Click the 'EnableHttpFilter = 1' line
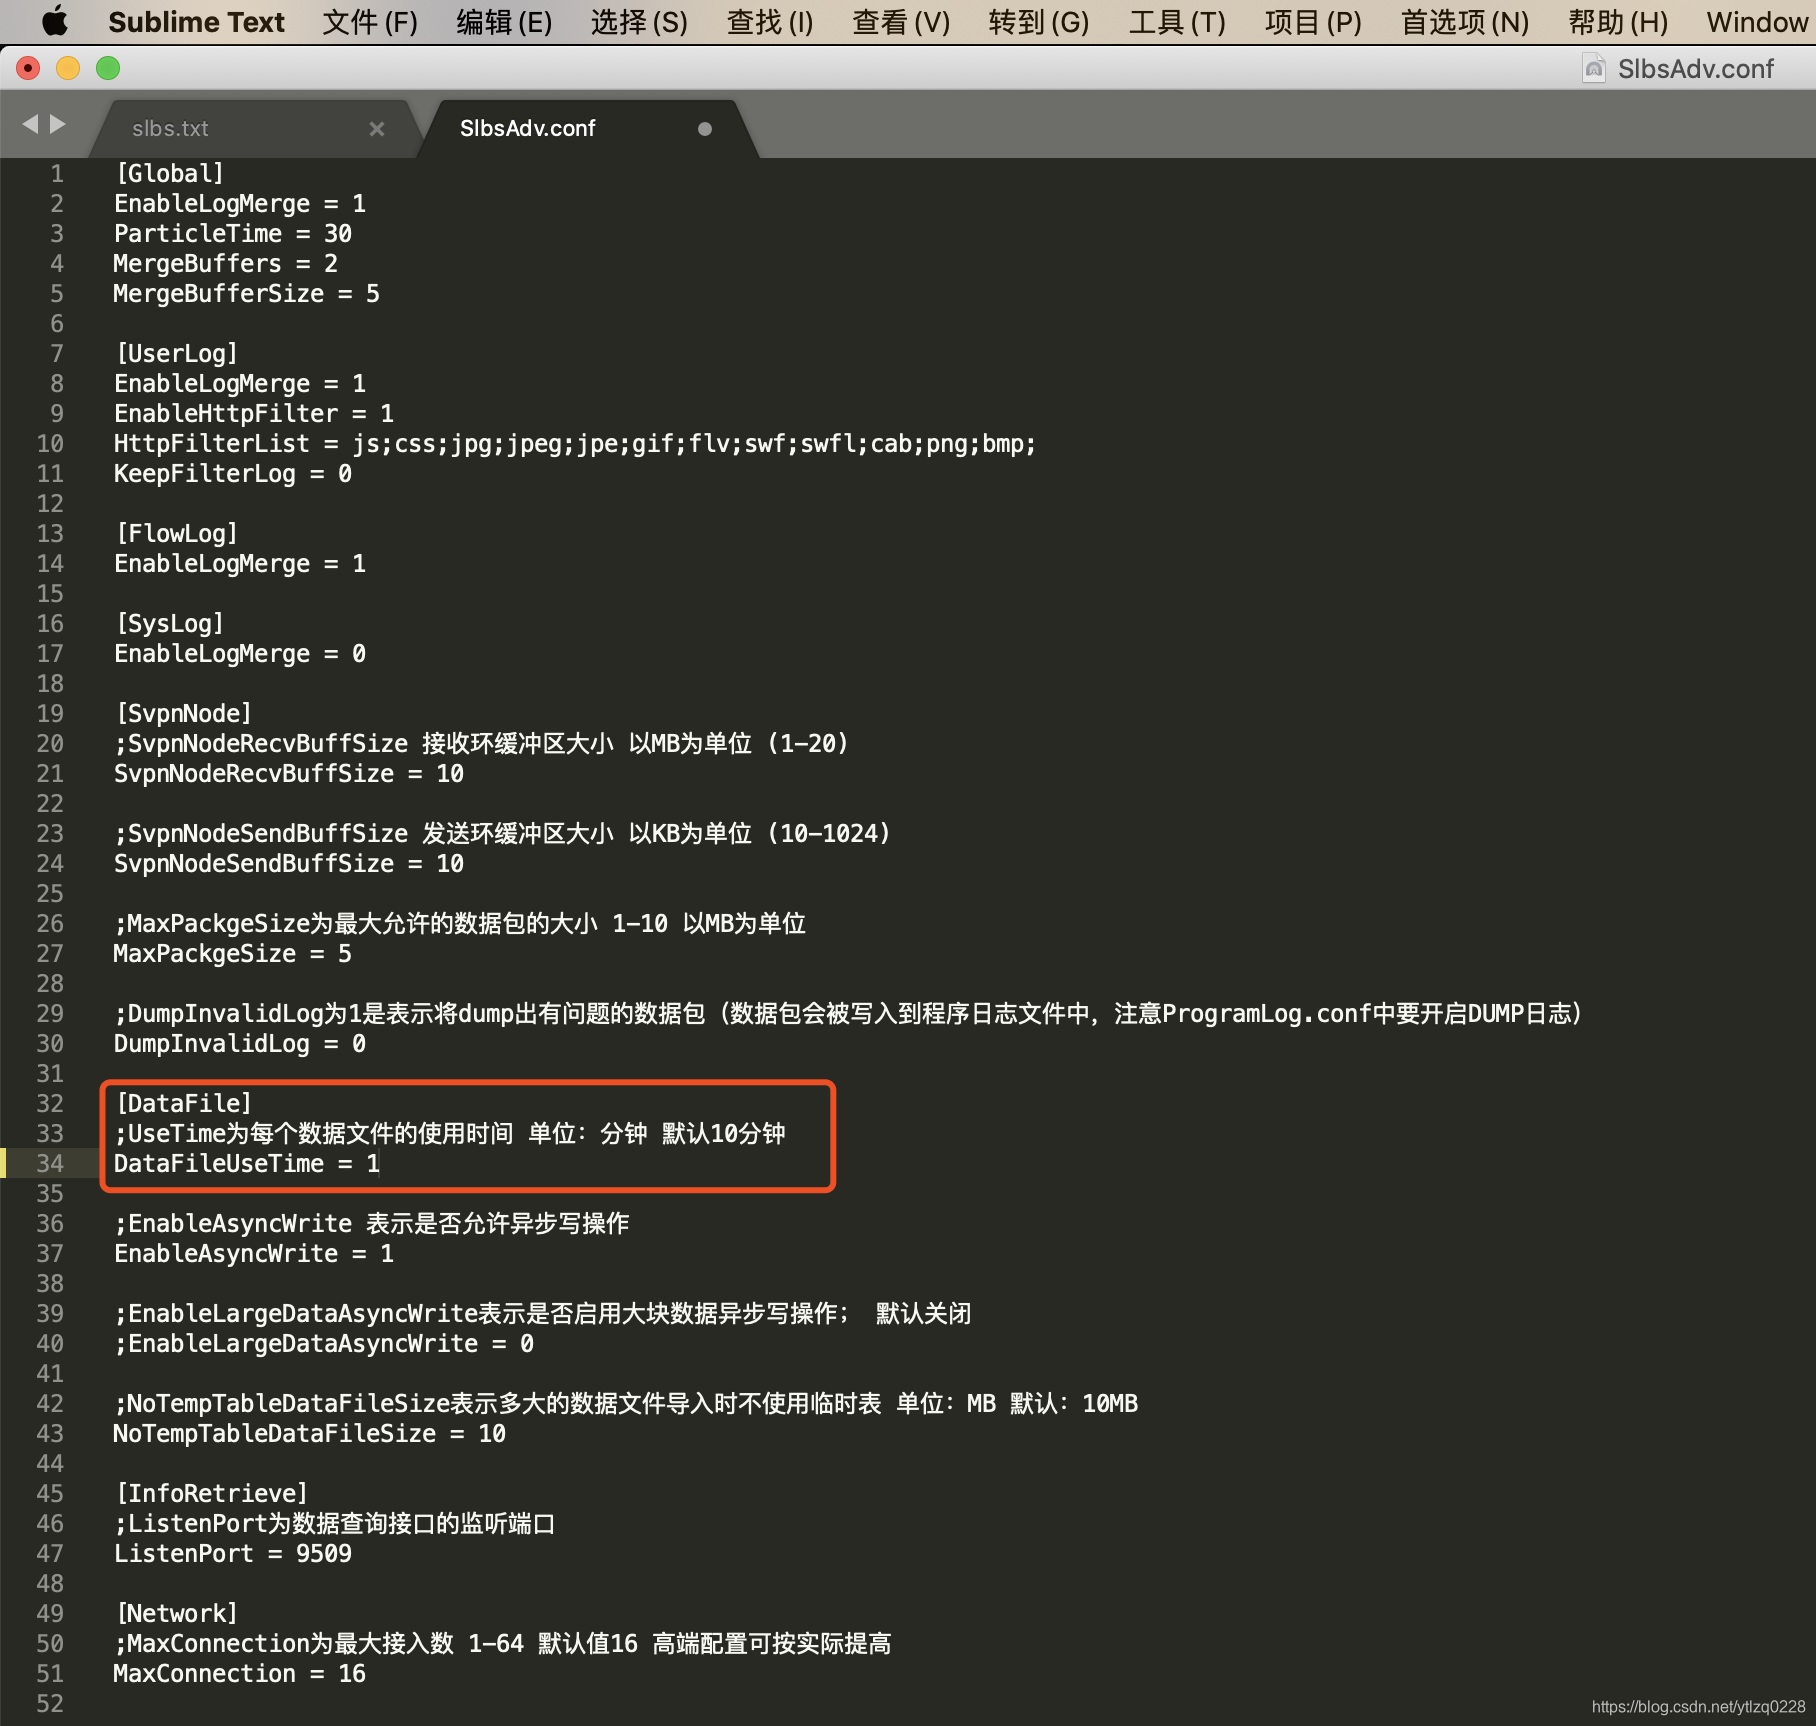 pyautogui.click(x=253, y=413)
